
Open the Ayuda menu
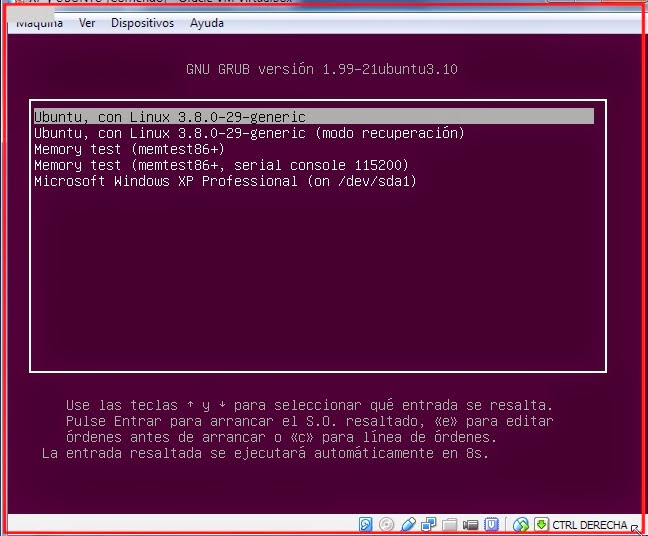point(207,23)
